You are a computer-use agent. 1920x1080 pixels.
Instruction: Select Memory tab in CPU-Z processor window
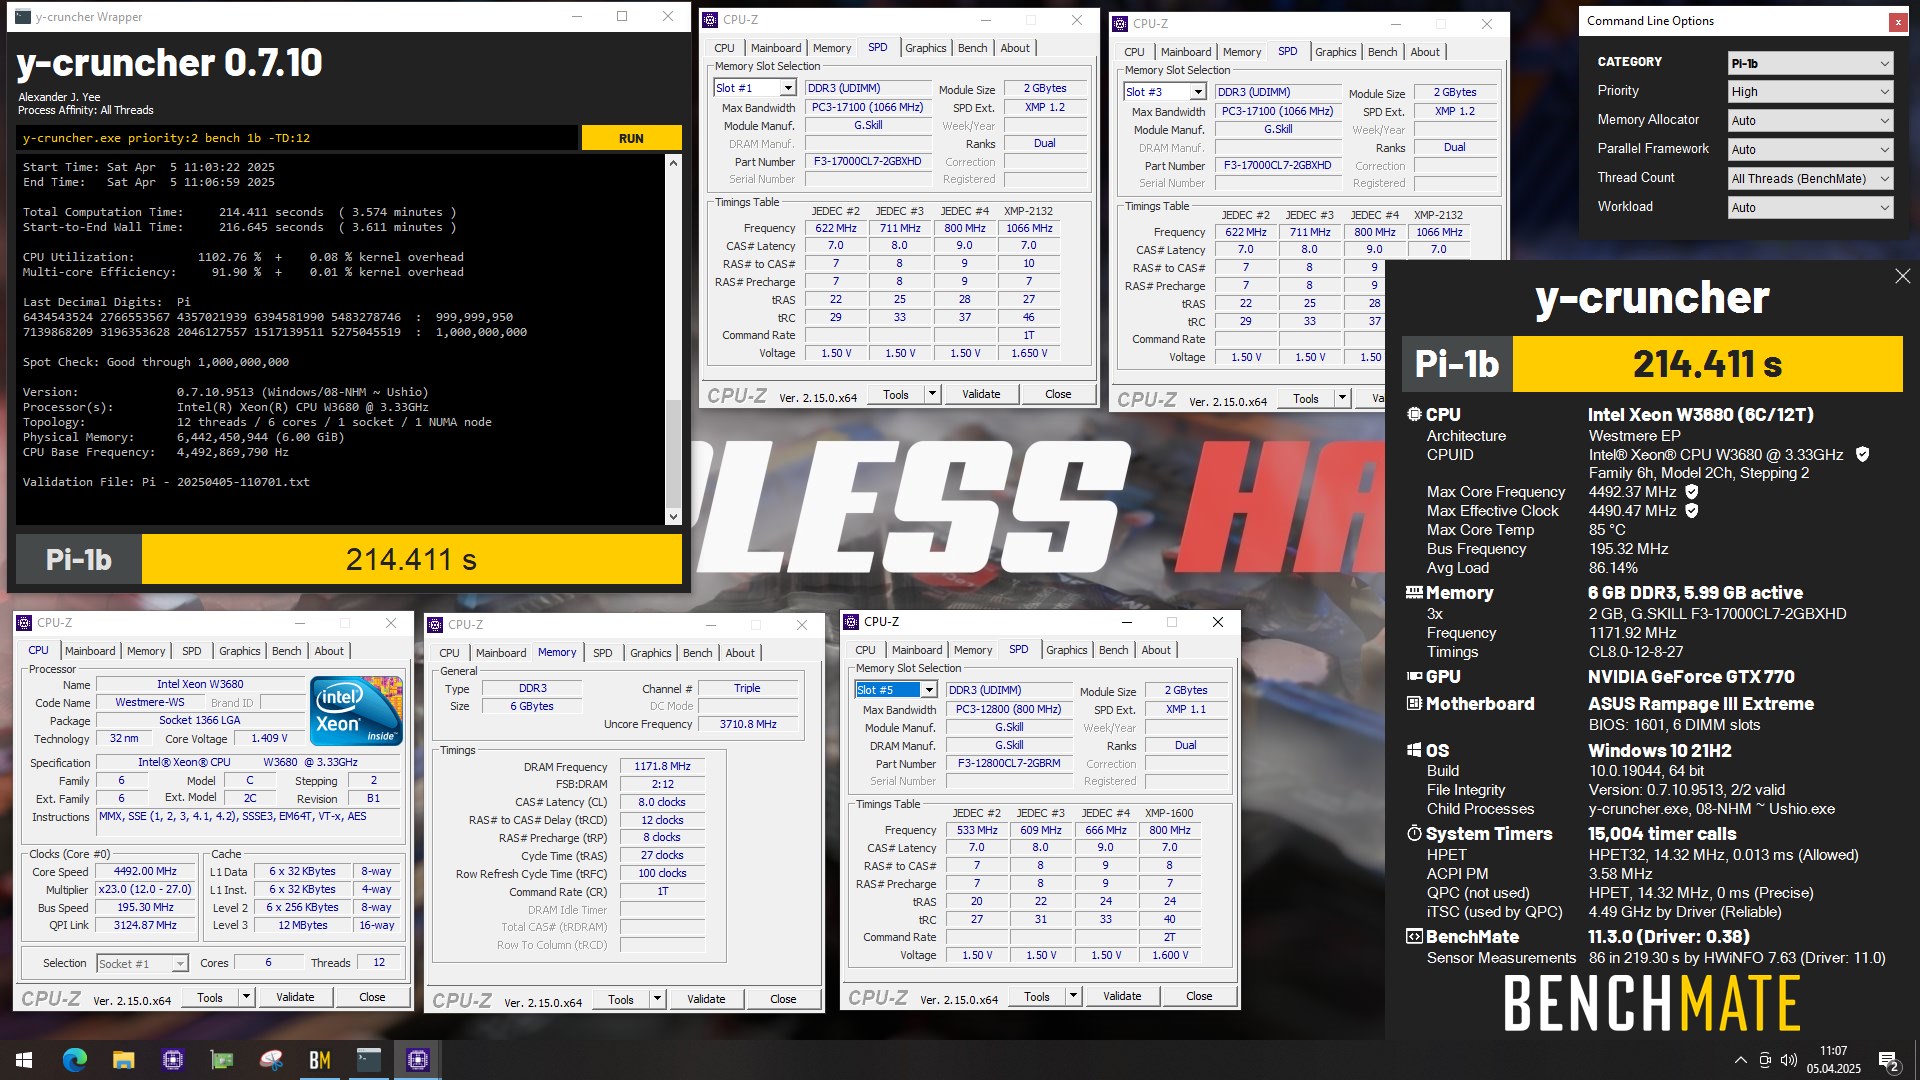coord(146,651)
